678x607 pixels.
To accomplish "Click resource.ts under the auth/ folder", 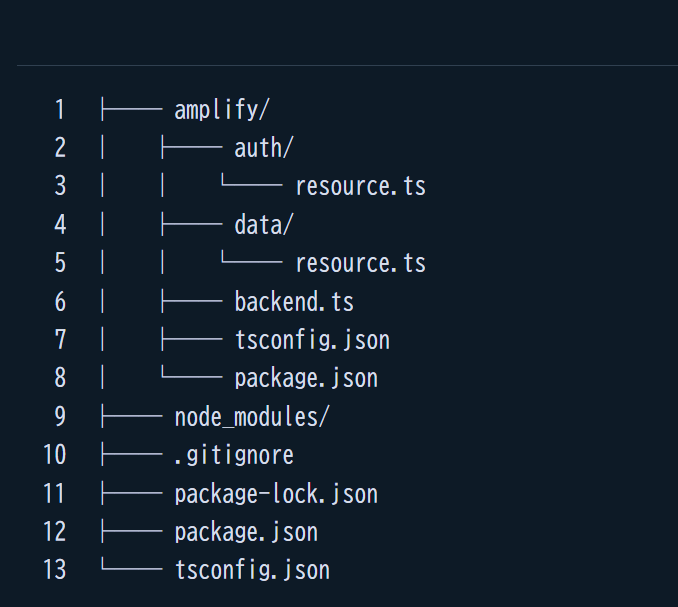I will click(x=360, y=186).
